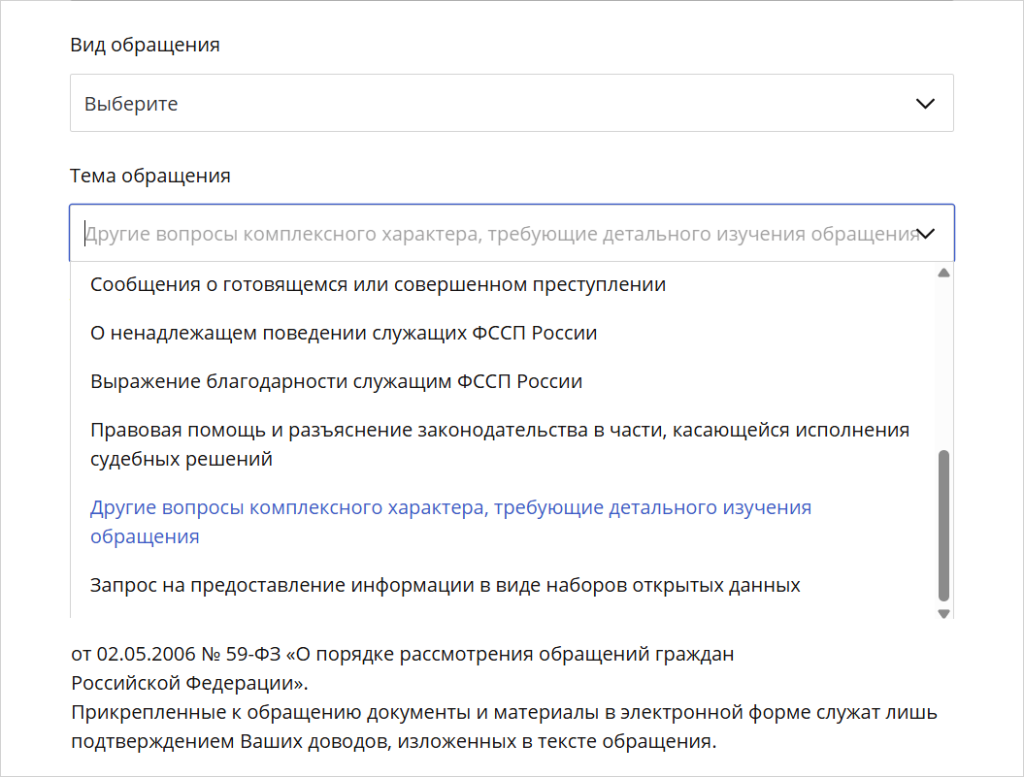This screenshot has width=1024, height=777.
Task: Collapse "Тема обращения" list via its chevron
Action: coord(925,234)
